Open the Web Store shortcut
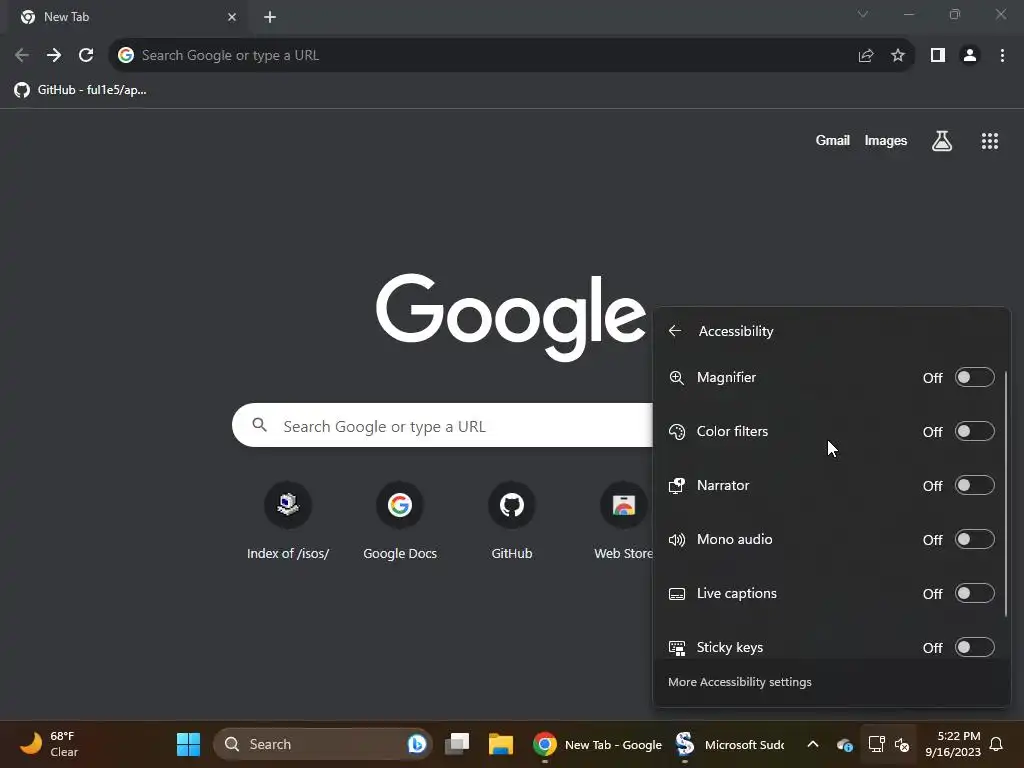 (624, 521)
